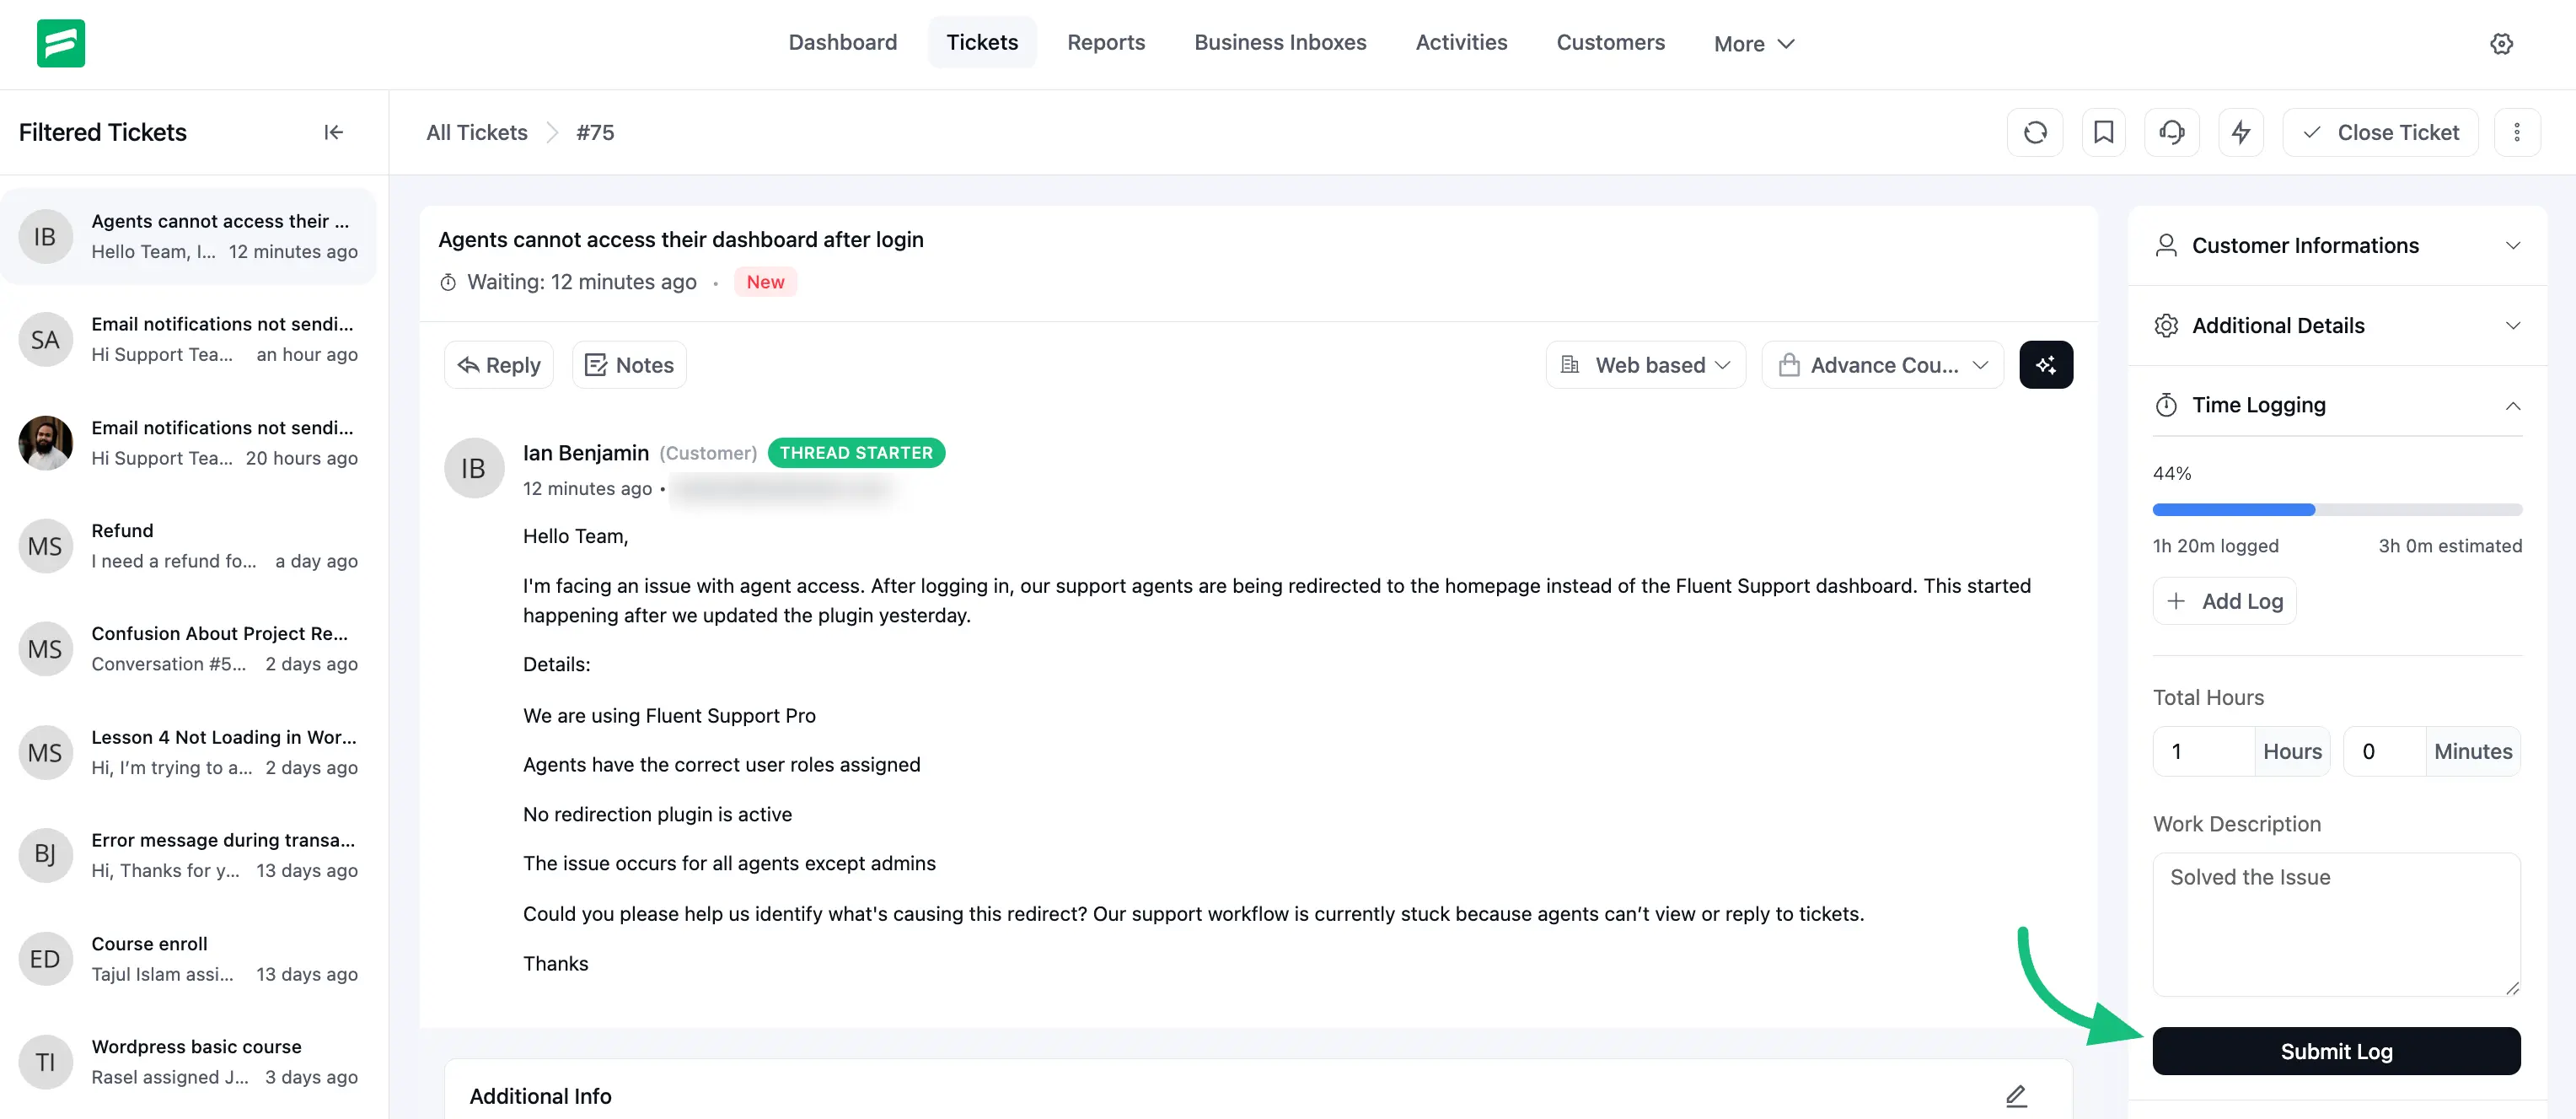
Task: Collapse the Filtered Tickets sidebar
Action: 333,132
